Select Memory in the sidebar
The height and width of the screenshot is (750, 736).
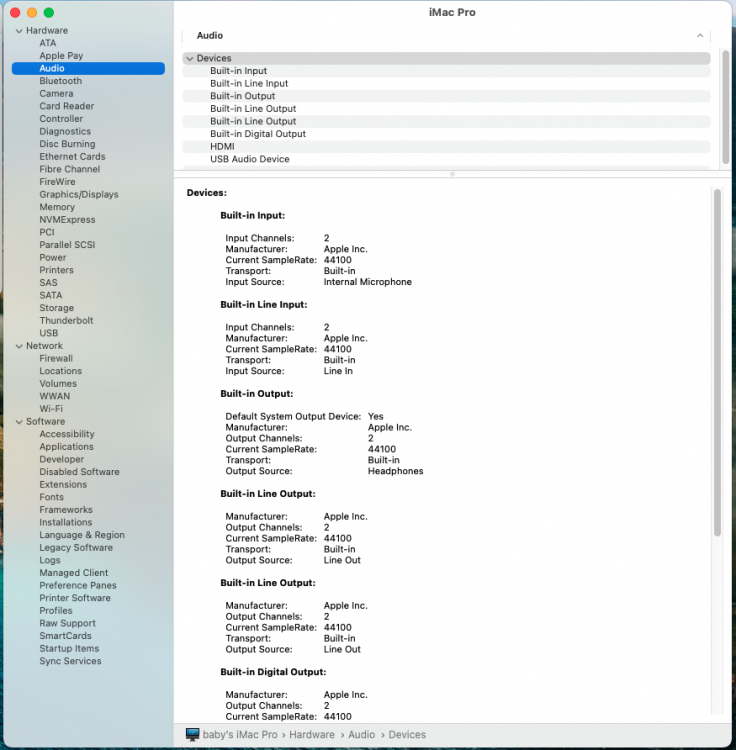click(57, 207)
